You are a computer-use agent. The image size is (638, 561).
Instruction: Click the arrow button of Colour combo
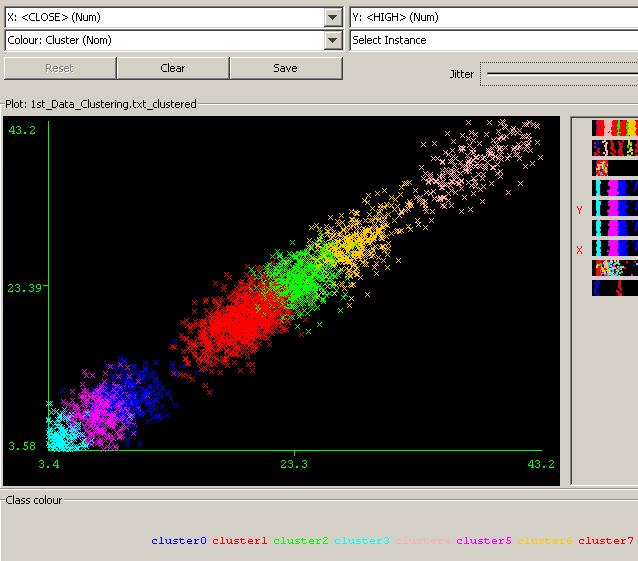tap(333, 40)
